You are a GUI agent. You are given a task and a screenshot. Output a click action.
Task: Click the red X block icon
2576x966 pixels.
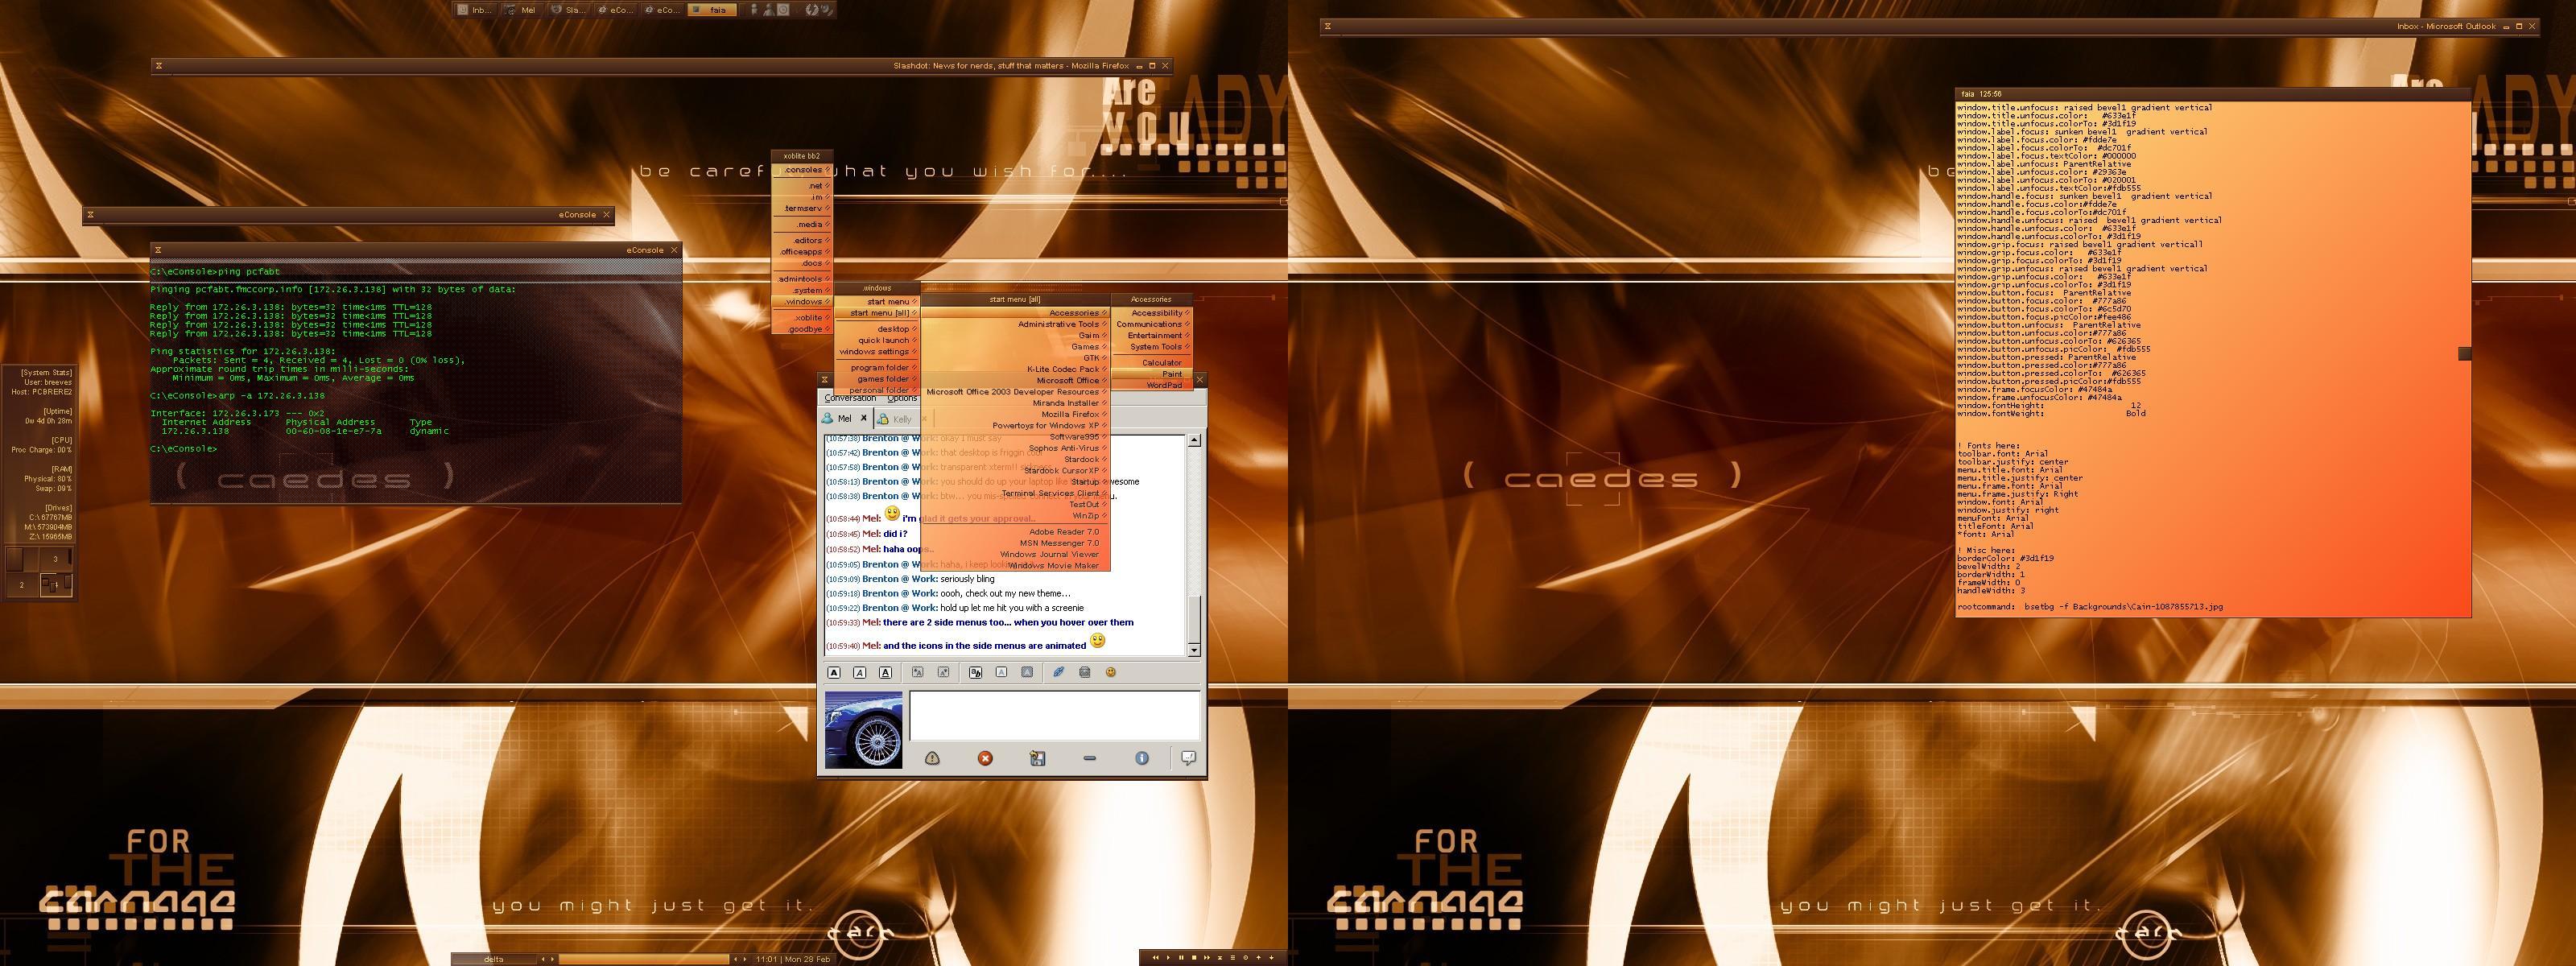click(985, 758)
